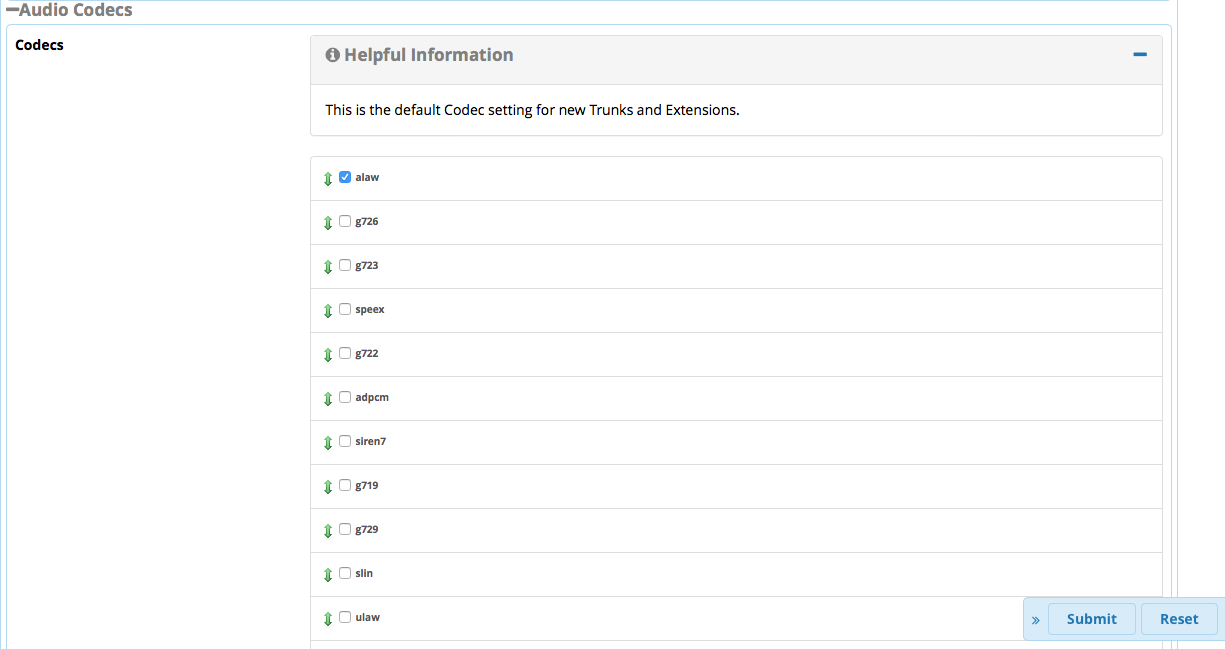This screenshot has height=649, width=1225.
Task: Click the Reset button
Action: pyautogui.click(x=1179, y=619)
